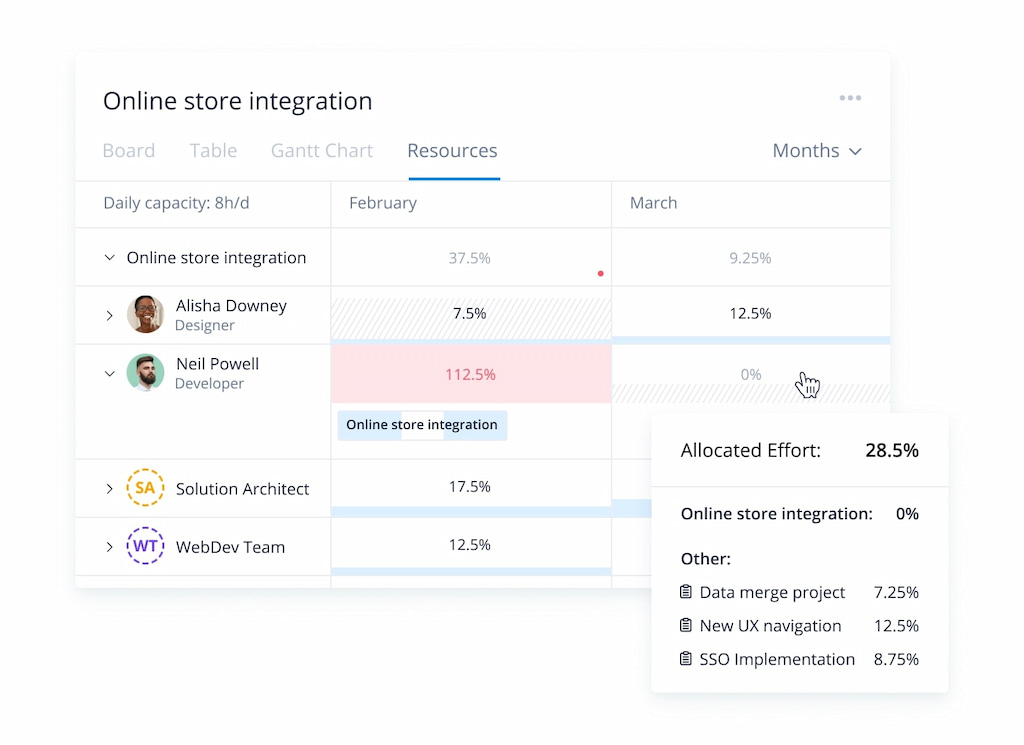Screen dimensions: 1024x745
Task: Collapse the Online store integration group row
Action: pos(110,258)
